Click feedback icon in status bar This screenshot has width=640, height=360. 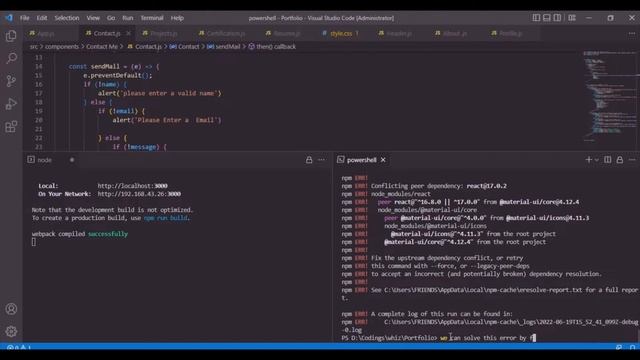coord(619,347)
